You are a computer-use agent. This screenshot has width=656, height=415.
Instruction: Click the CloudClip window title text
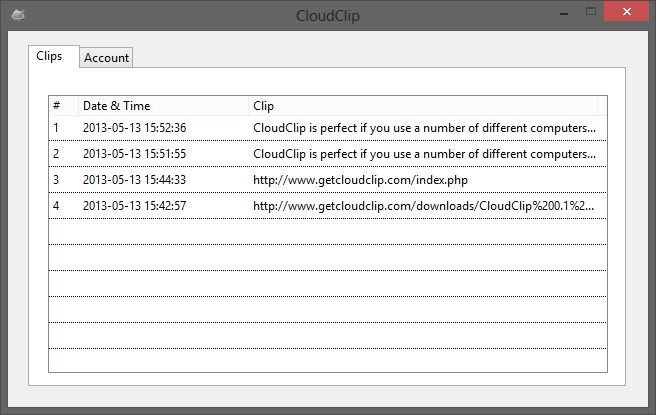coord(328,16)
